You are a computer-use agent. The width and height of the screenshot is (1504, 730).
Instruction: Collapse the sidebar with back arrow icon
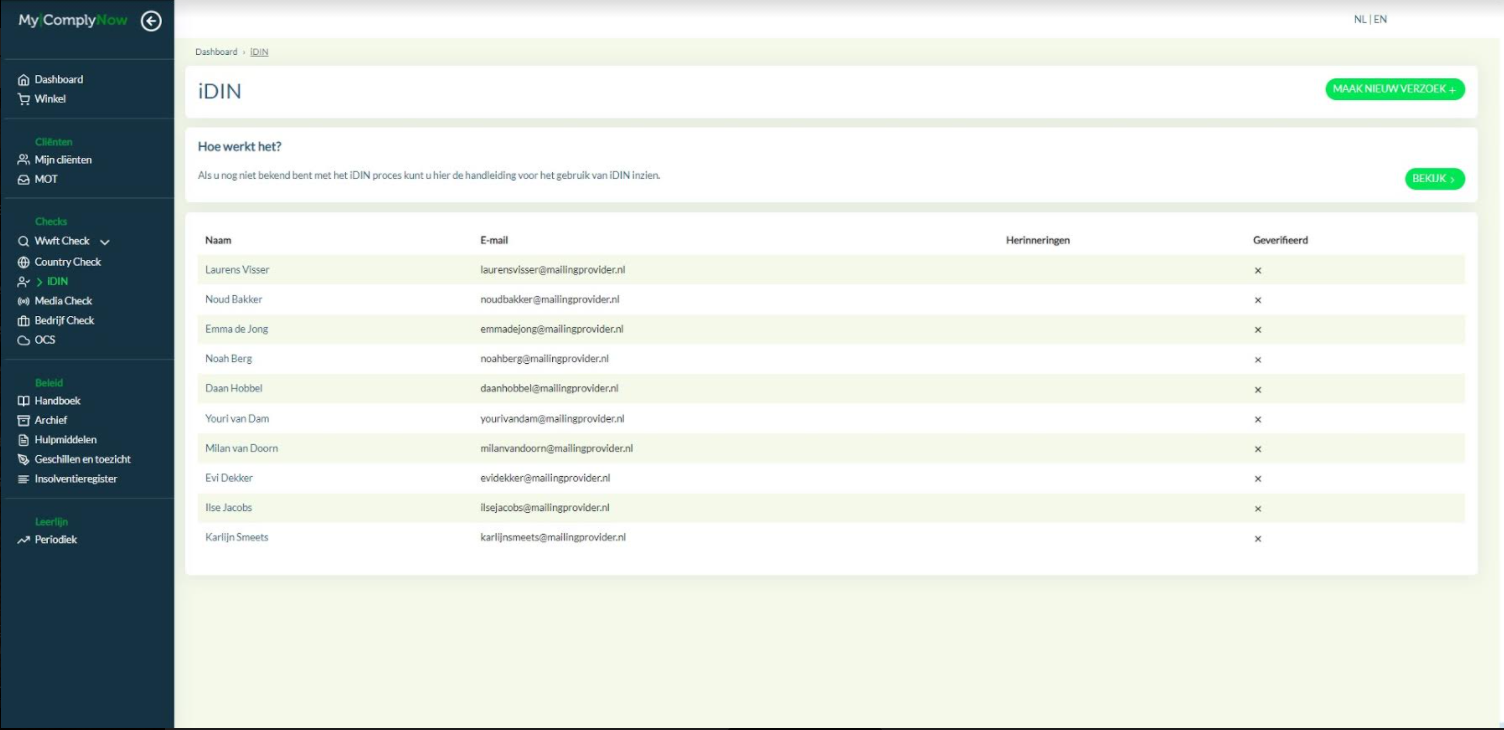coord(151,21)
